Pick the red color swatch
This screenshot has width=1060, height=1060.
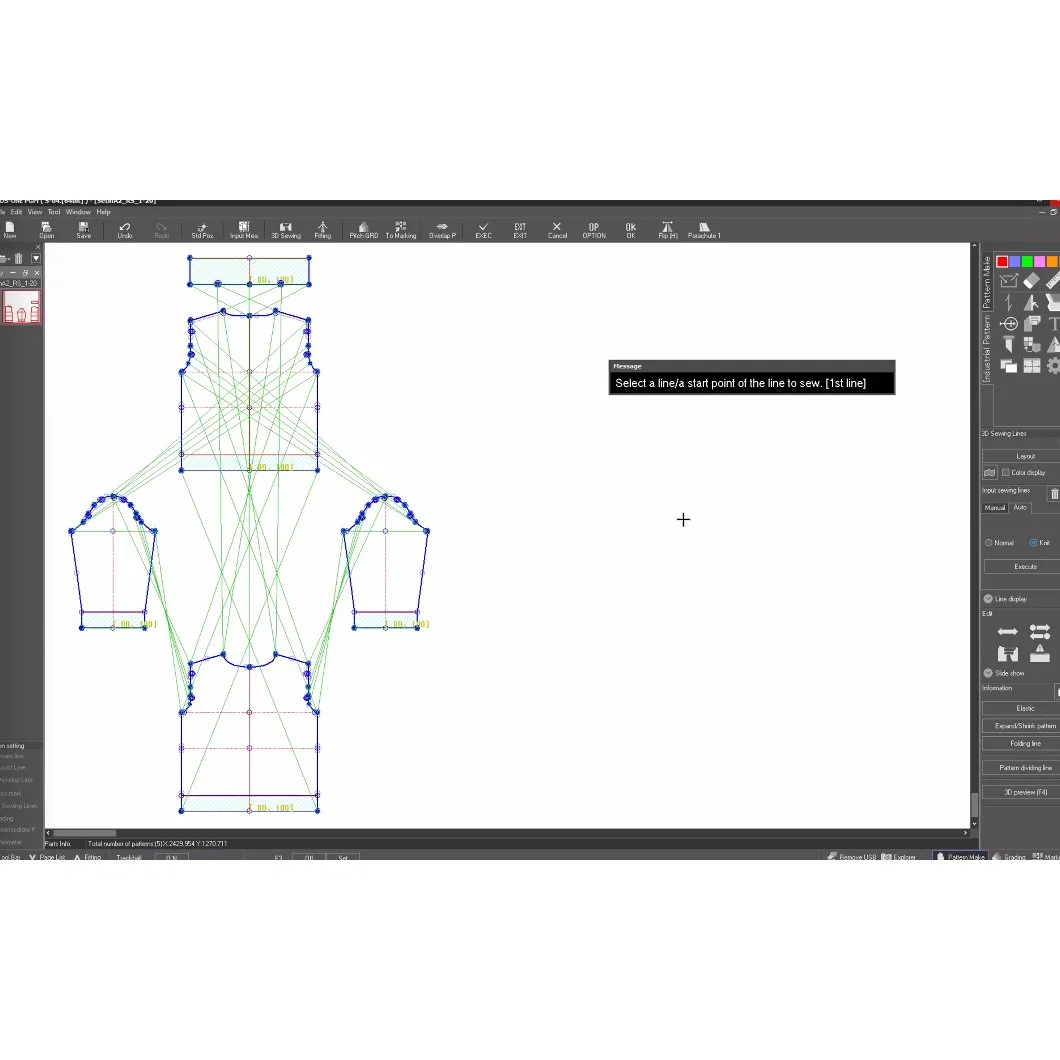pos(1002,262)
